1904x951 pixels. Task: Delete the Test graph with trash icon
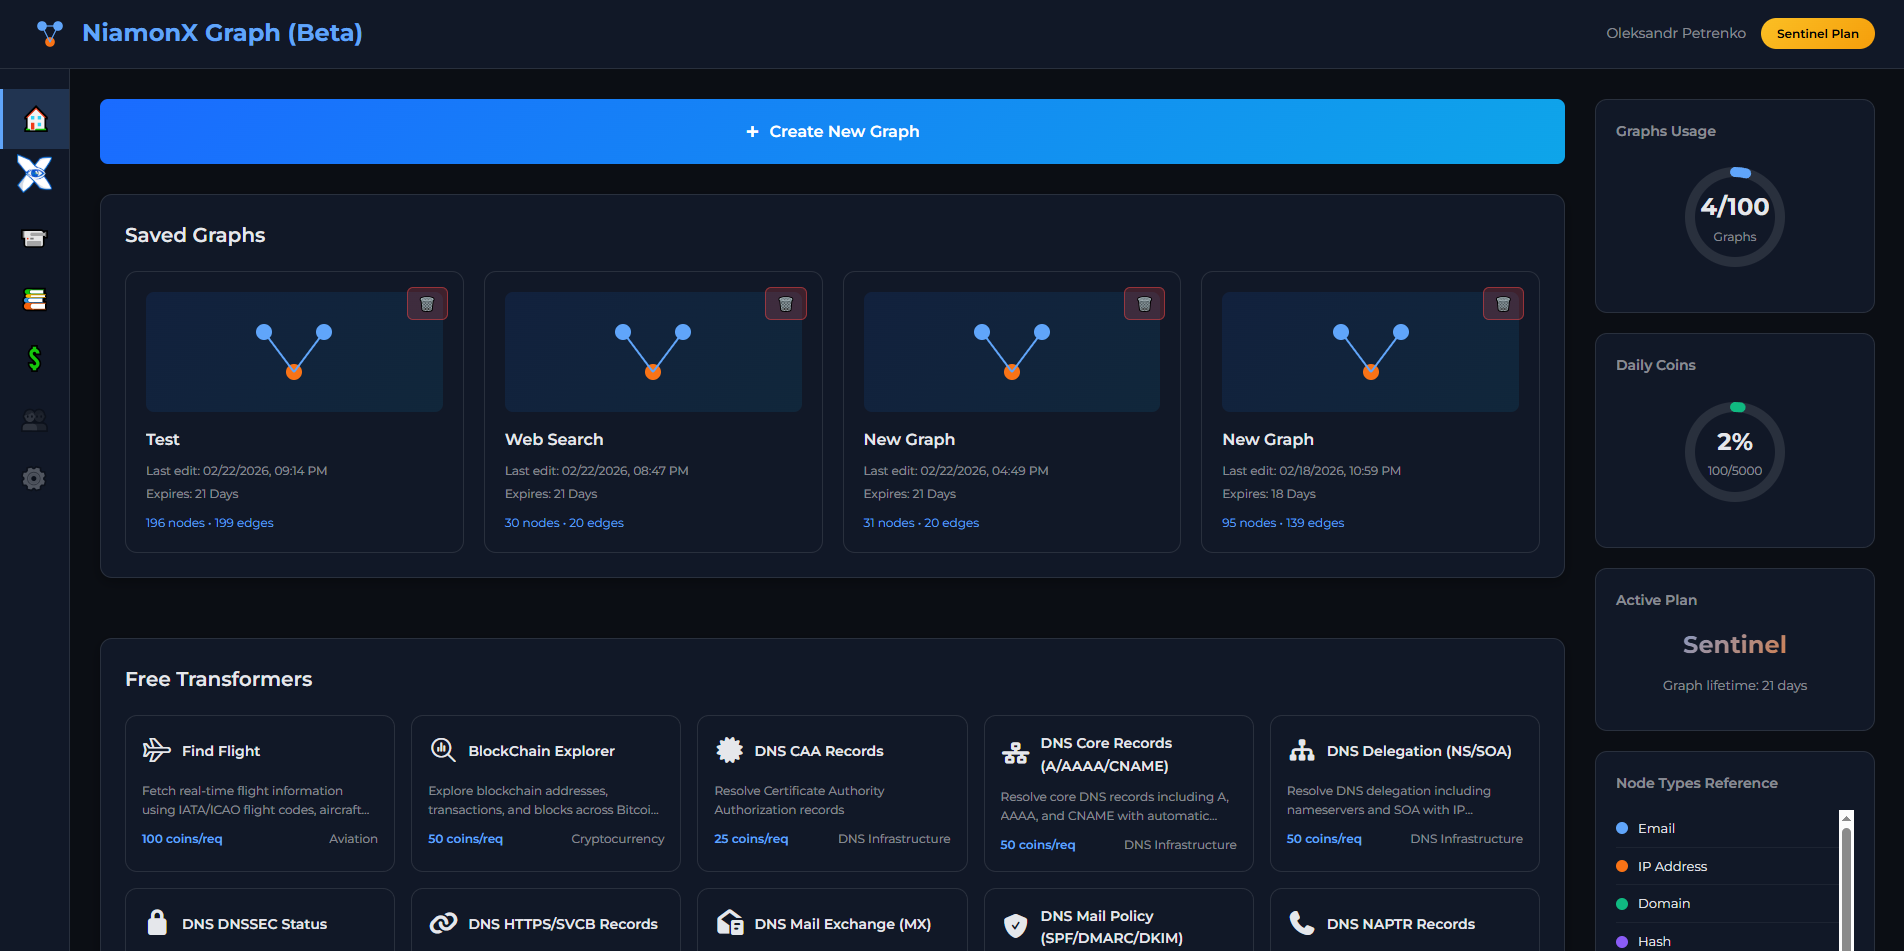(x=427, y=304)
